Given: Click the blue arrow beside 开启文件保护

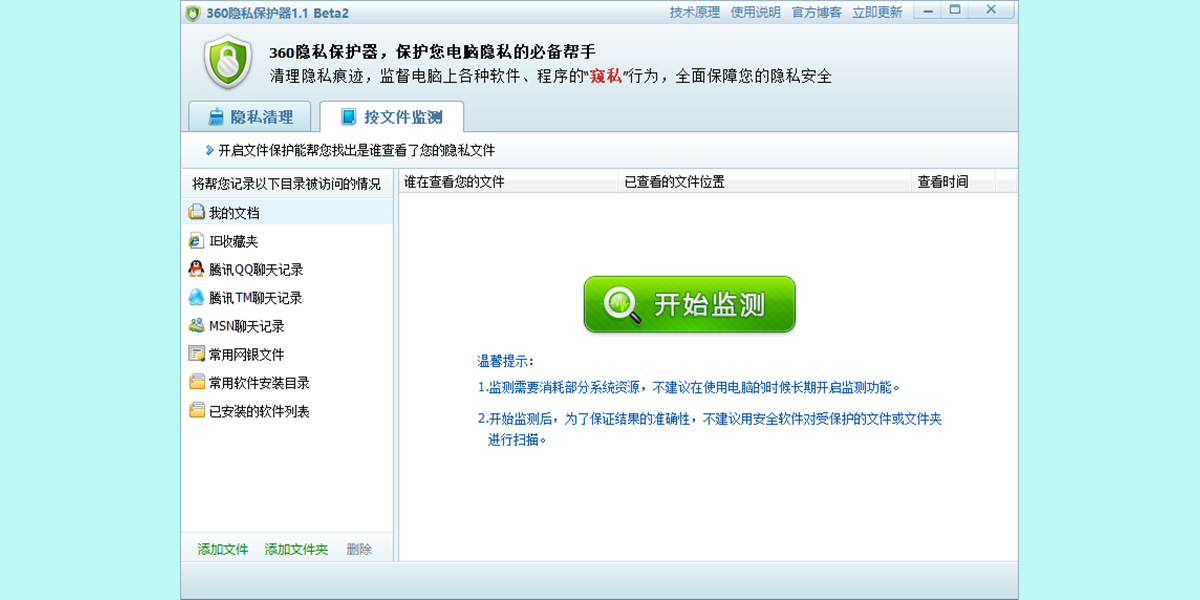Looking at the screenshot, I should 209,150.
